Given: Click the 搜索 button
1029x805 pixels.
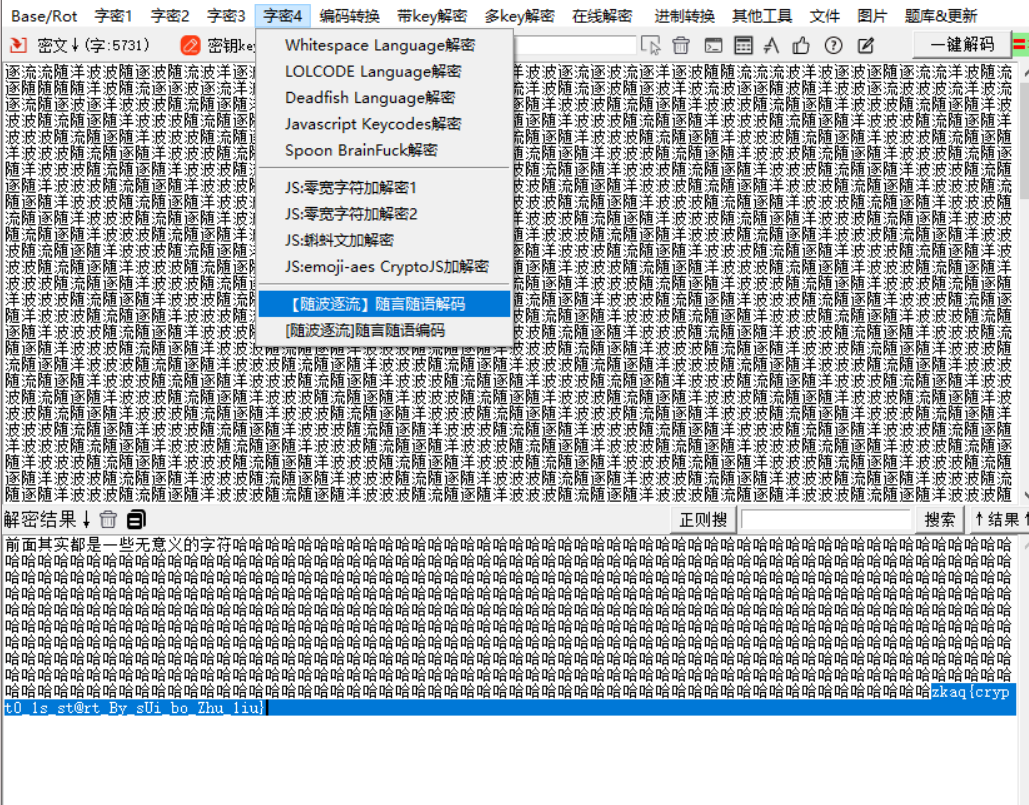Looking at the screenshot, I should [x=940, y=520].
